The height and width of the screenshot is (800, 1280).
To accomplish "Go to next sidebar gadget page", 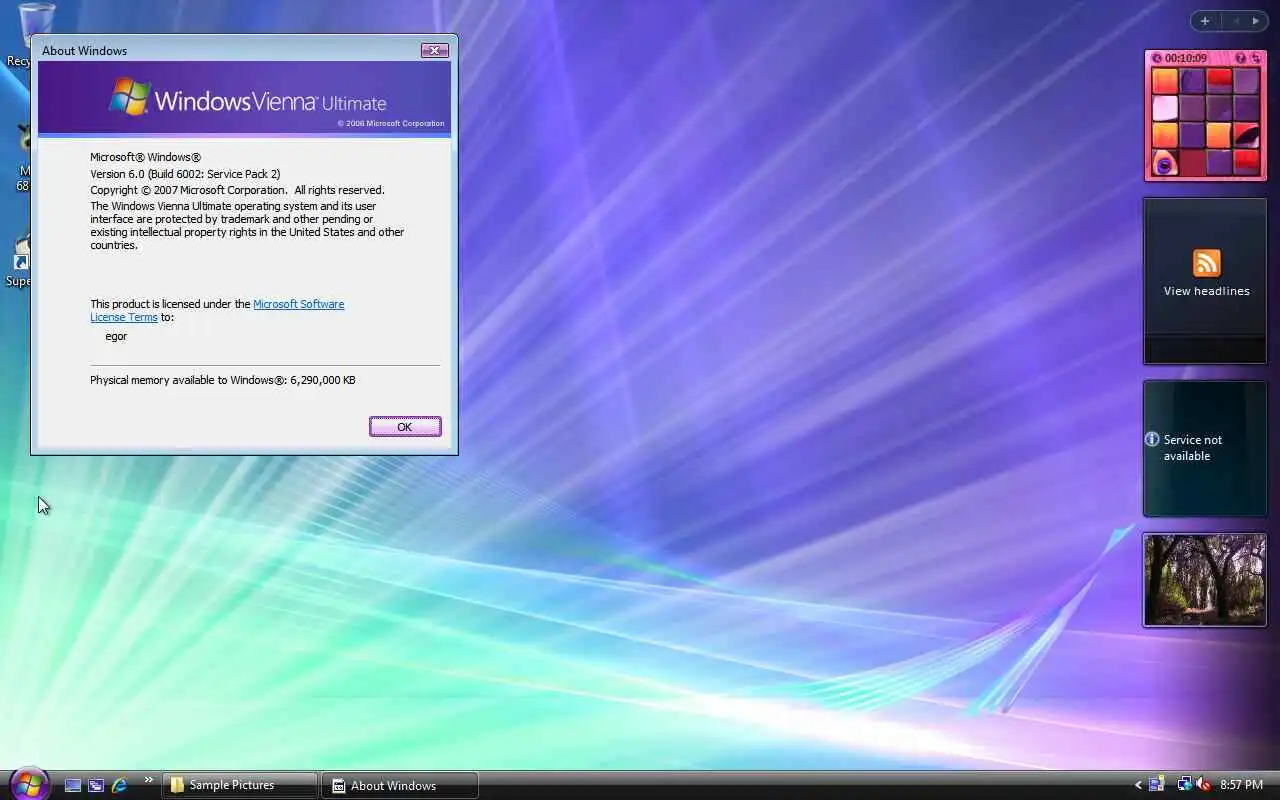I will click(x=1256, y=21).
